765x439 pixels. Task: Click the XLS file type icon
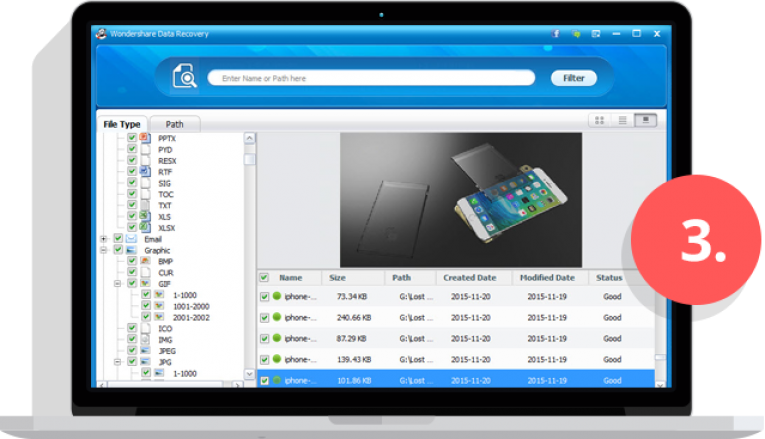click(145, 216)
